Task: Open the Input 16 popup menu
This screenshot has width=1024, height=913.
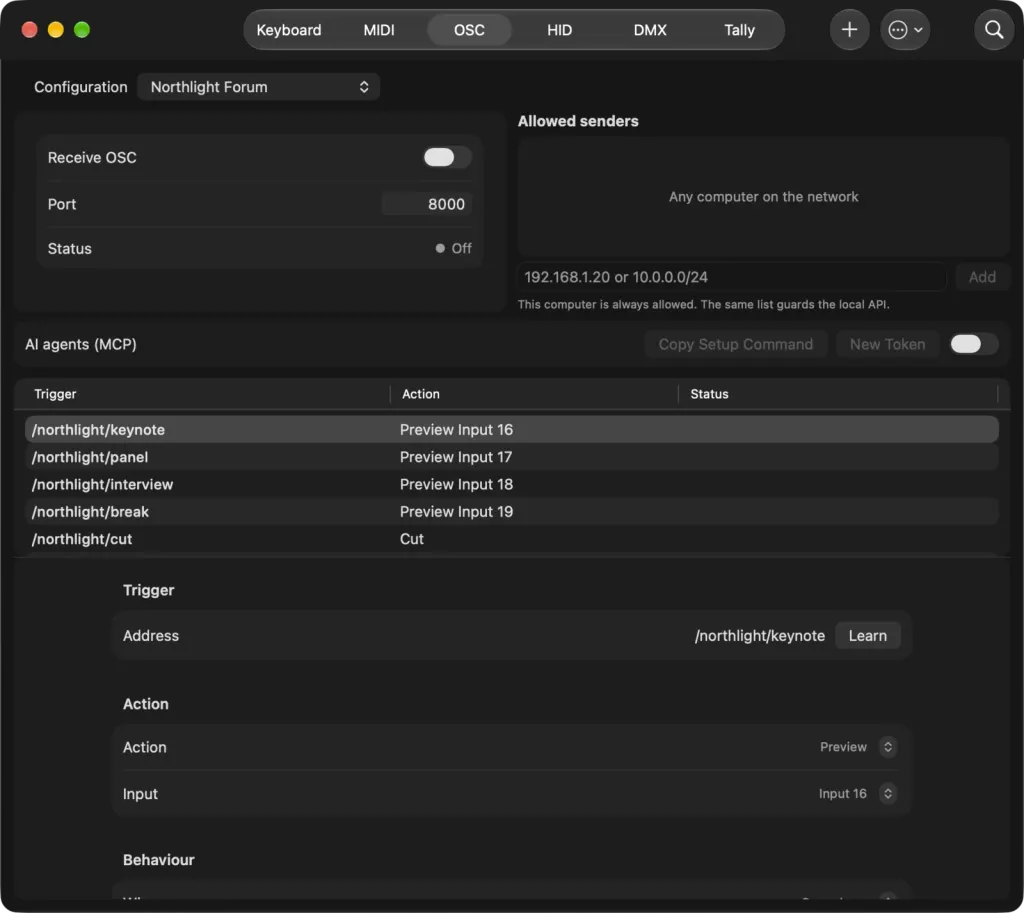Action: tap(858, 793)
